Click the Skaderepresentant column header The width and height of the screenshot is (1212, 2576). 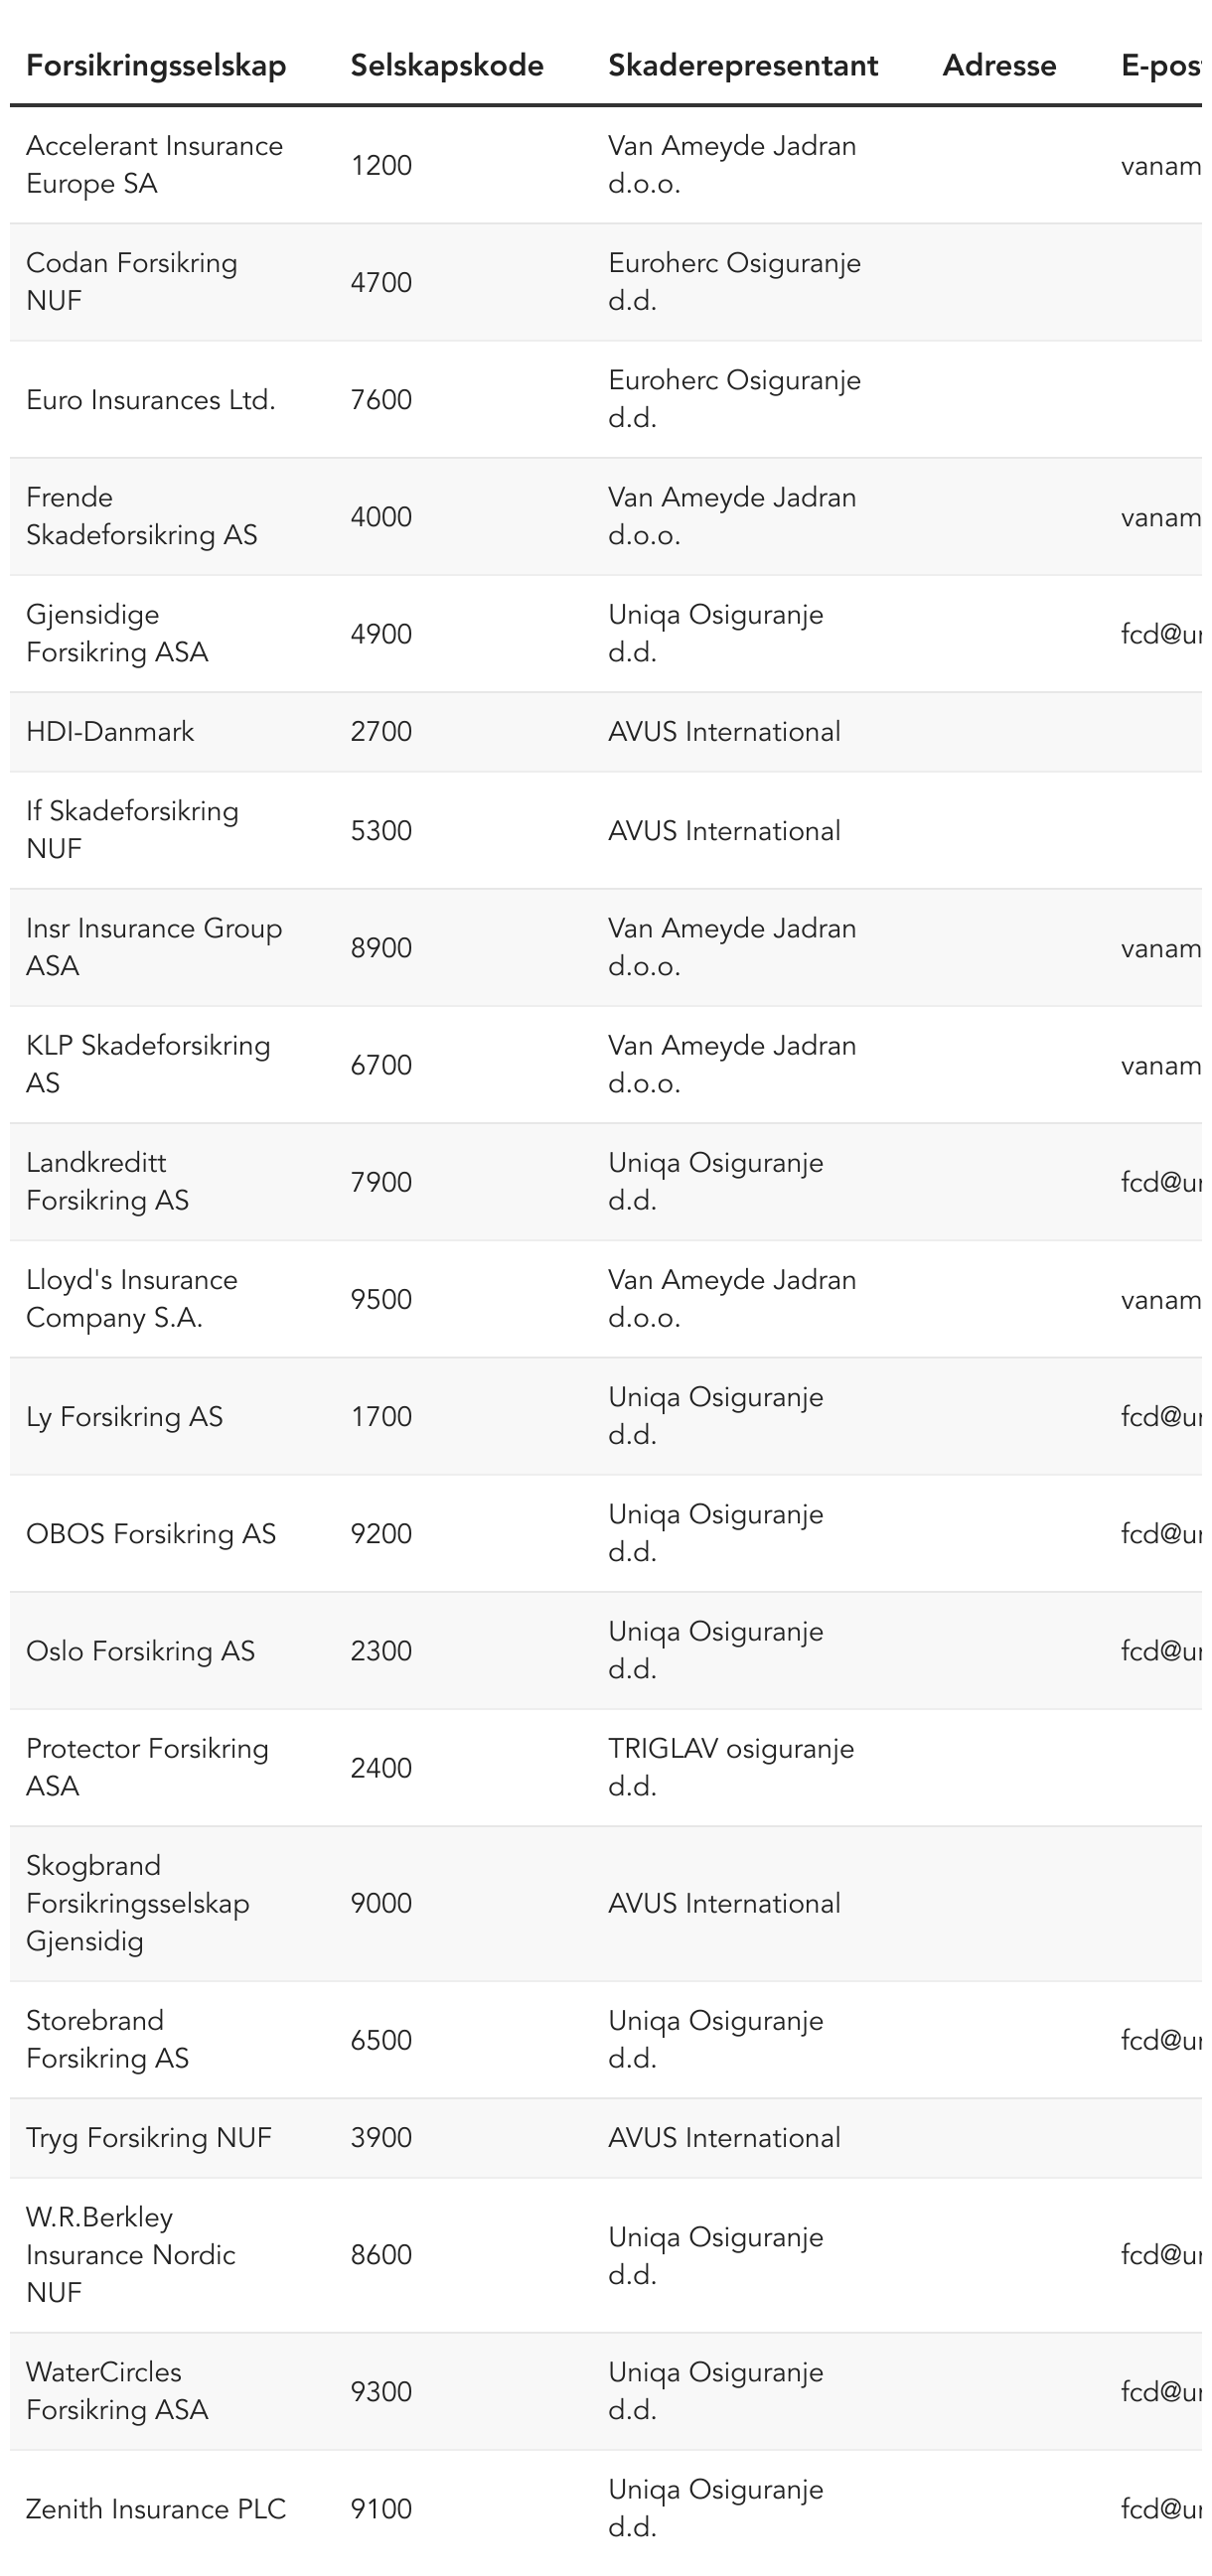pos(743,66)
